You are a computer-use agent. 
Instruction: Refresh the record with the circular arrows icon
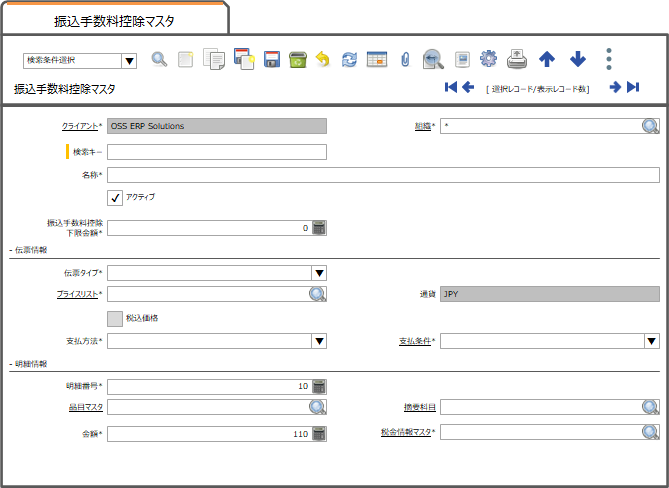point(349,59)
